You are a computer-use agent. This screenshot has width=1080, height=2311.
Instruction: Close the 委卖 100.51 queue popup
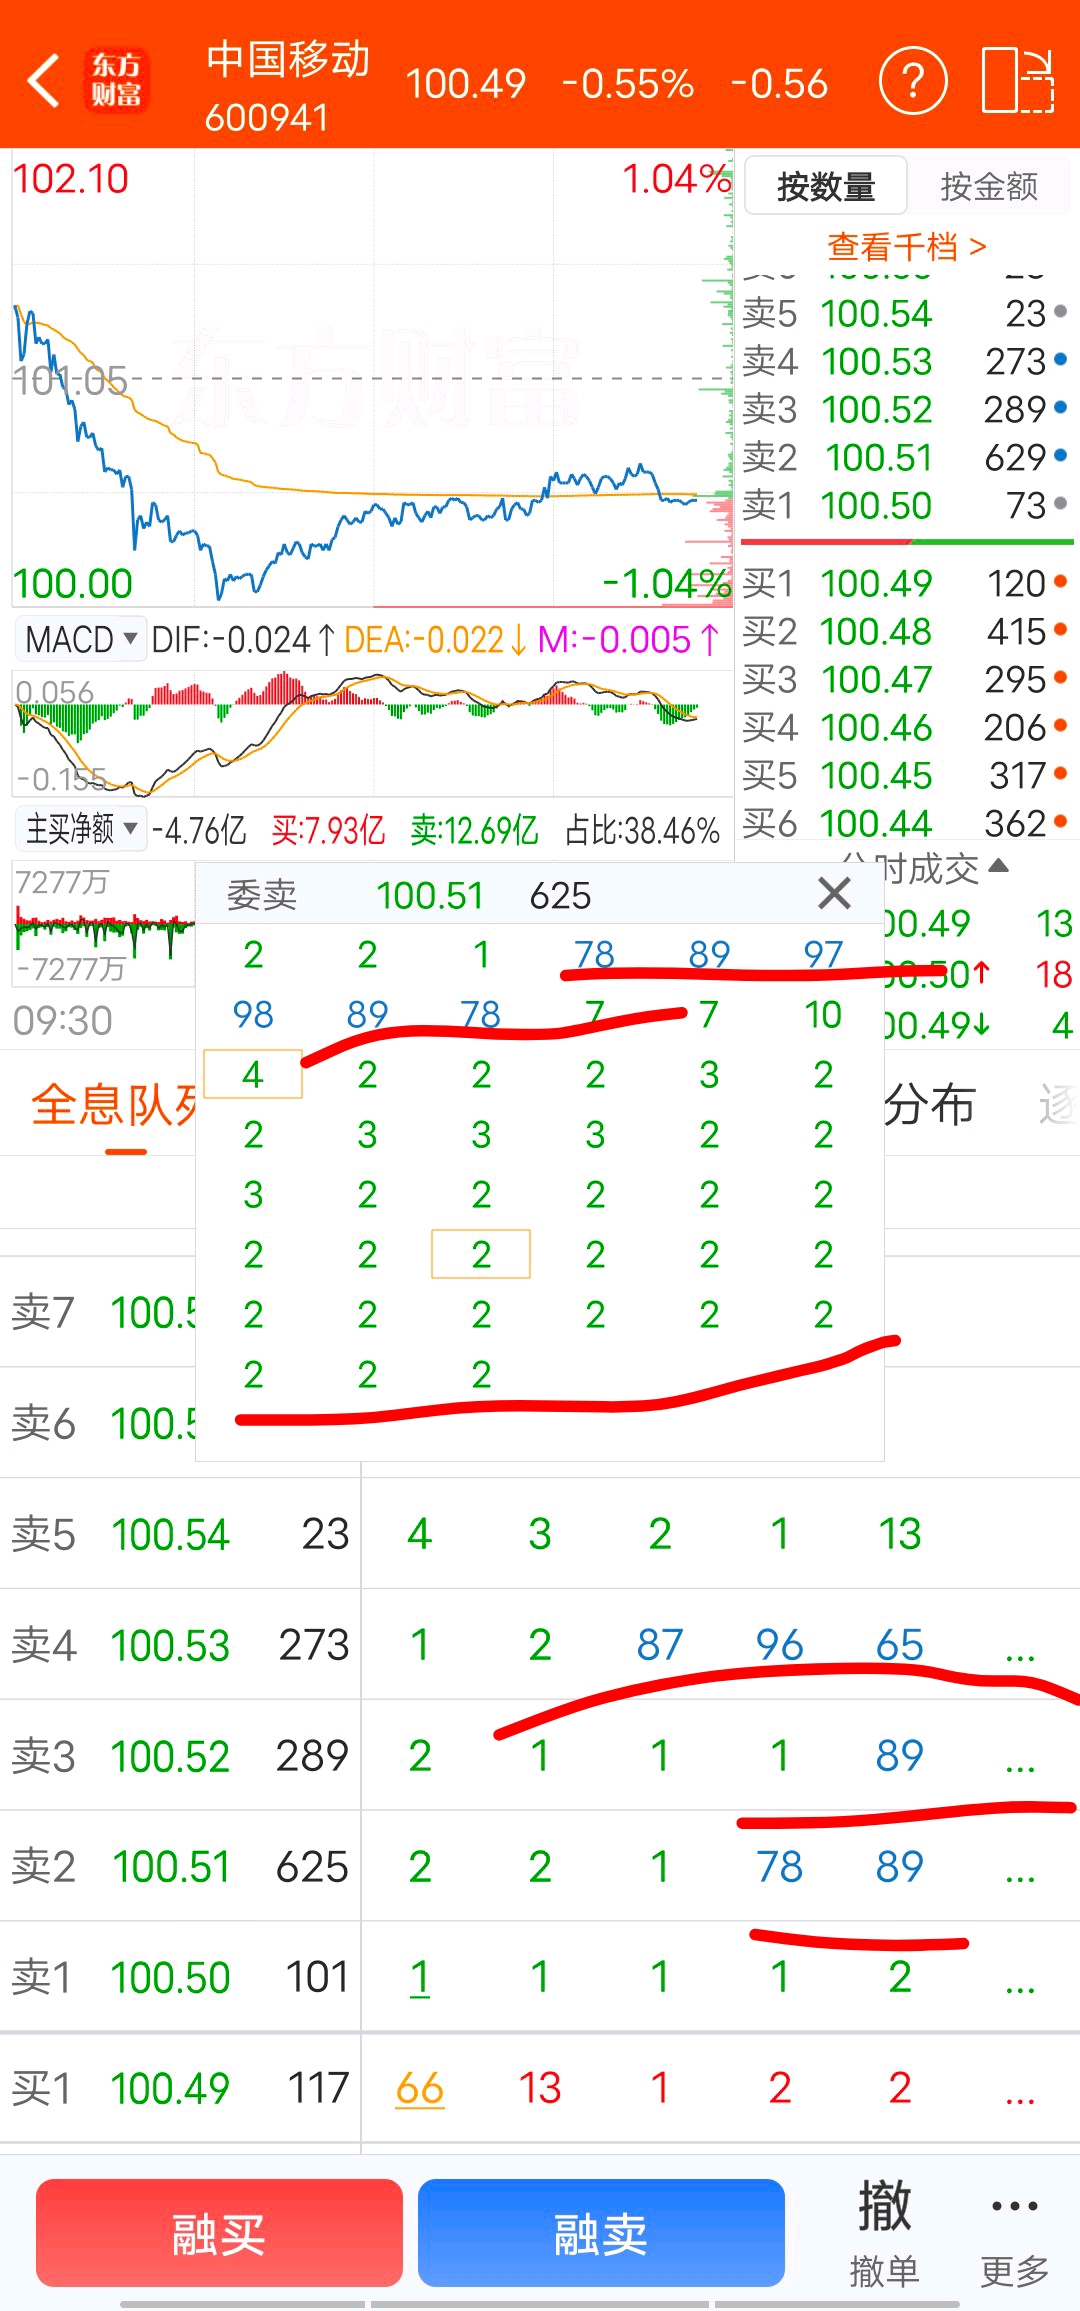coord(834,893)
